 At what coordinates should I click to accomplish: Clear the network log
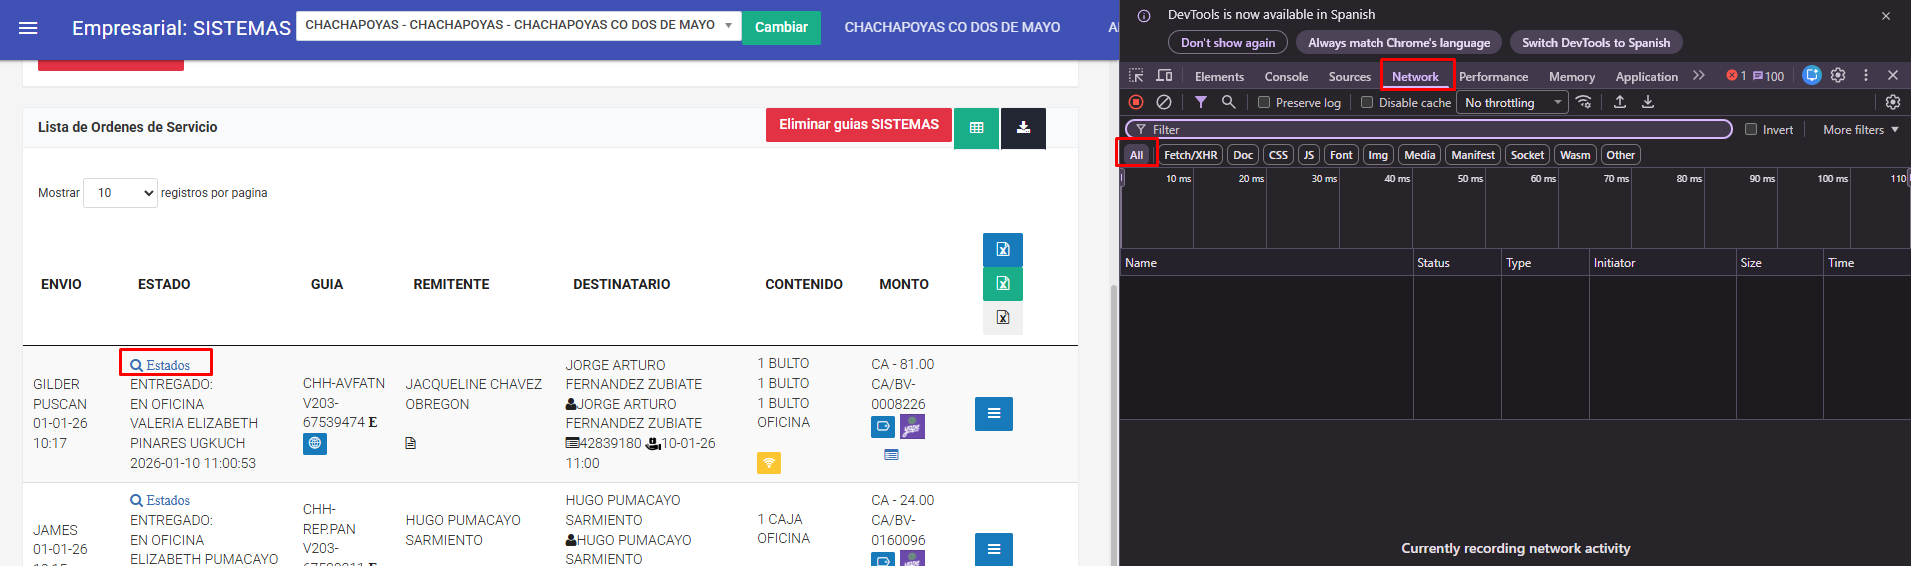coord(1164,102)
